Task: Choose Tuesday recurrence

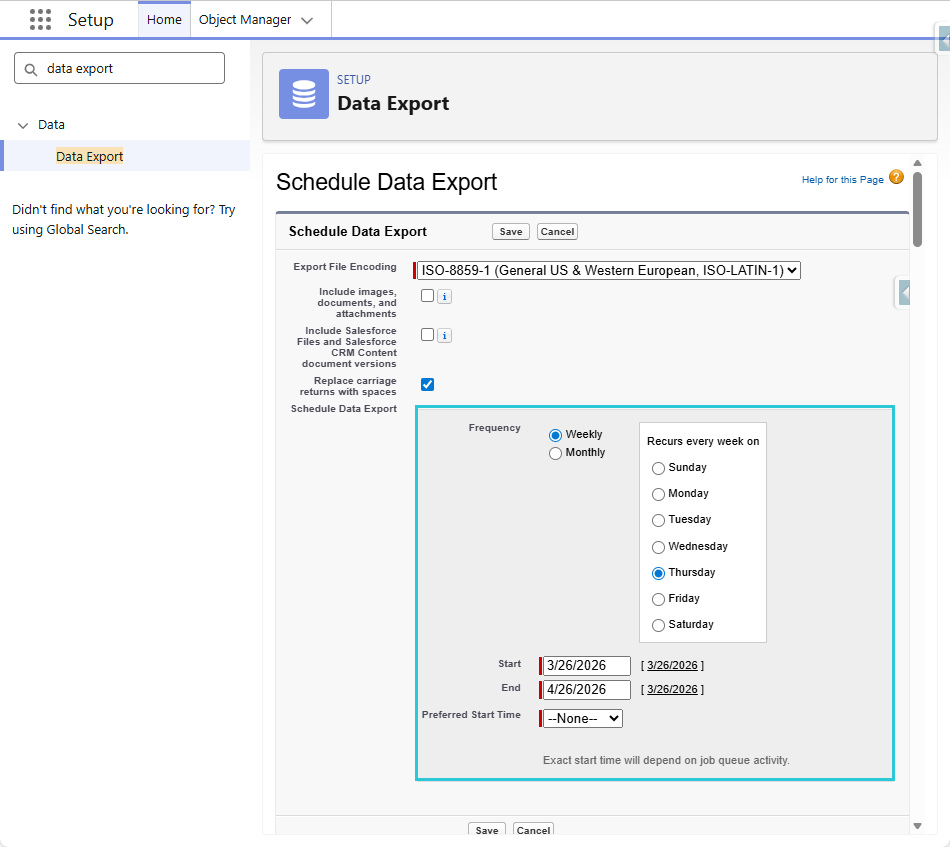Action: point(658,520)
